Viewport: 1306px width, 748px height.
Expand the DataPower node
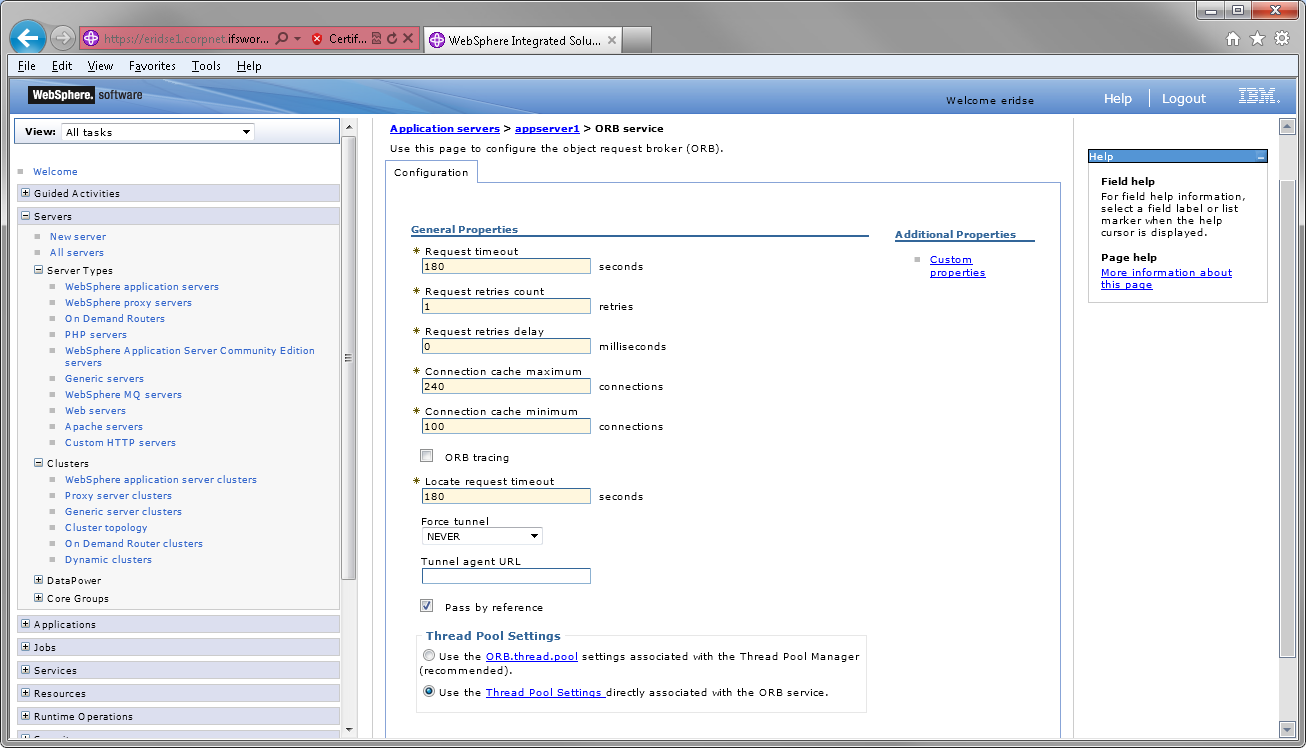39,580
